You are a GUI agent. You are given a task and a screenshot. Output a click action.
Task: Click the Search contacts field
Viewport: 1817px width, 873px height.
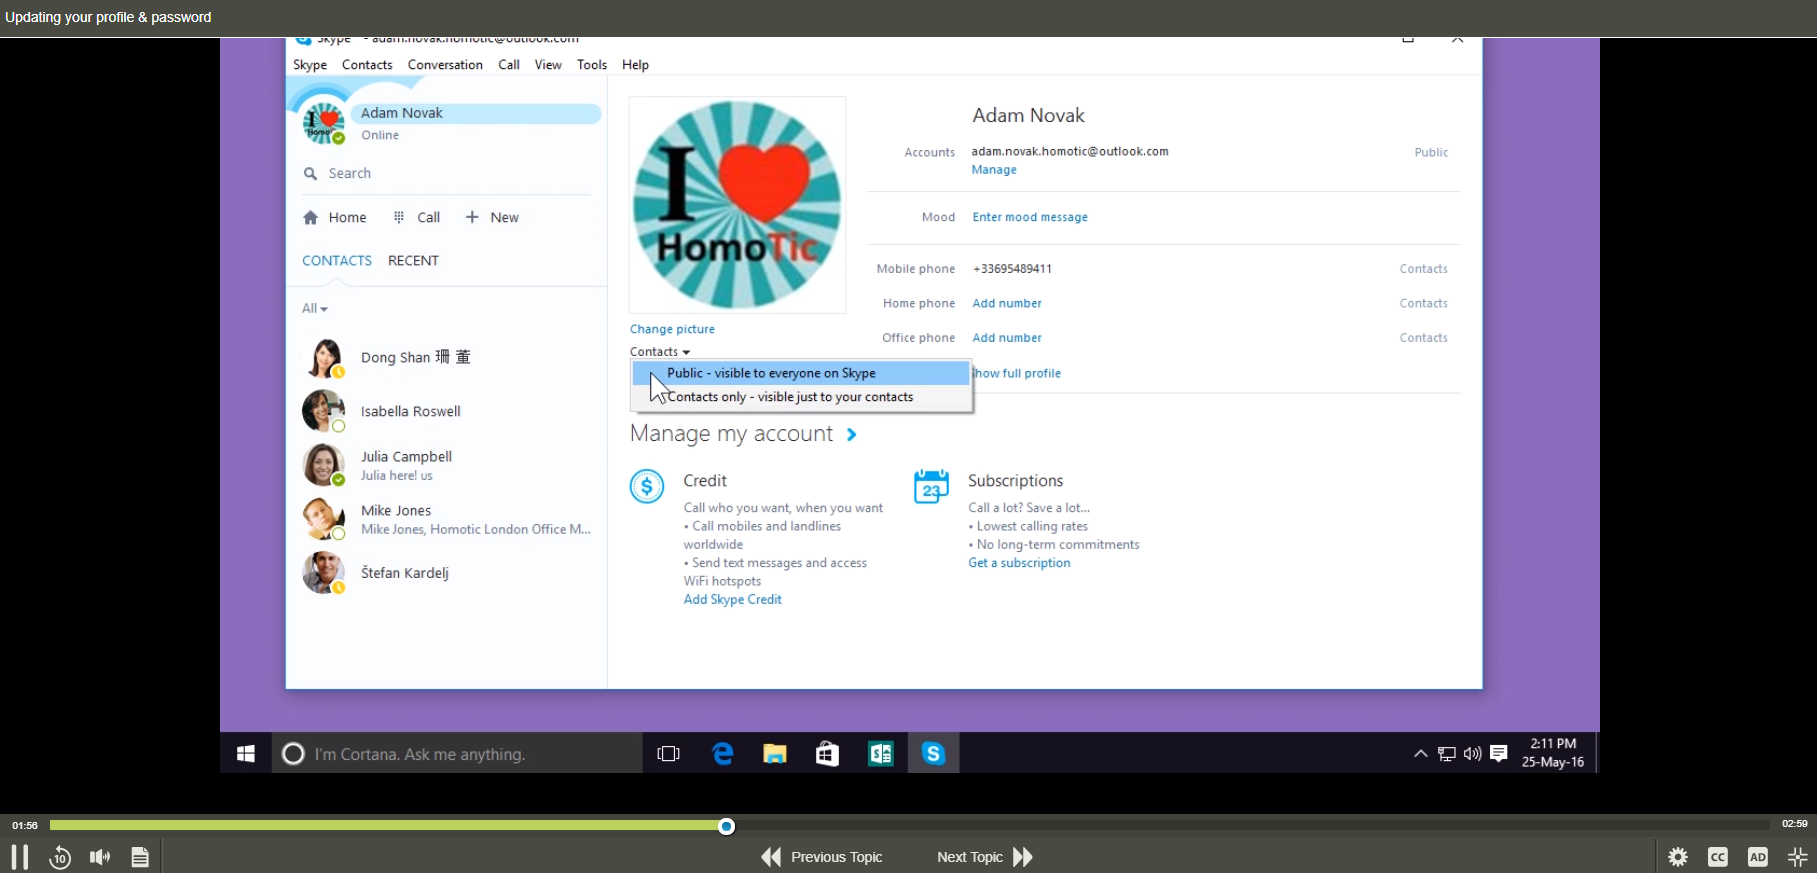(446, 173)
